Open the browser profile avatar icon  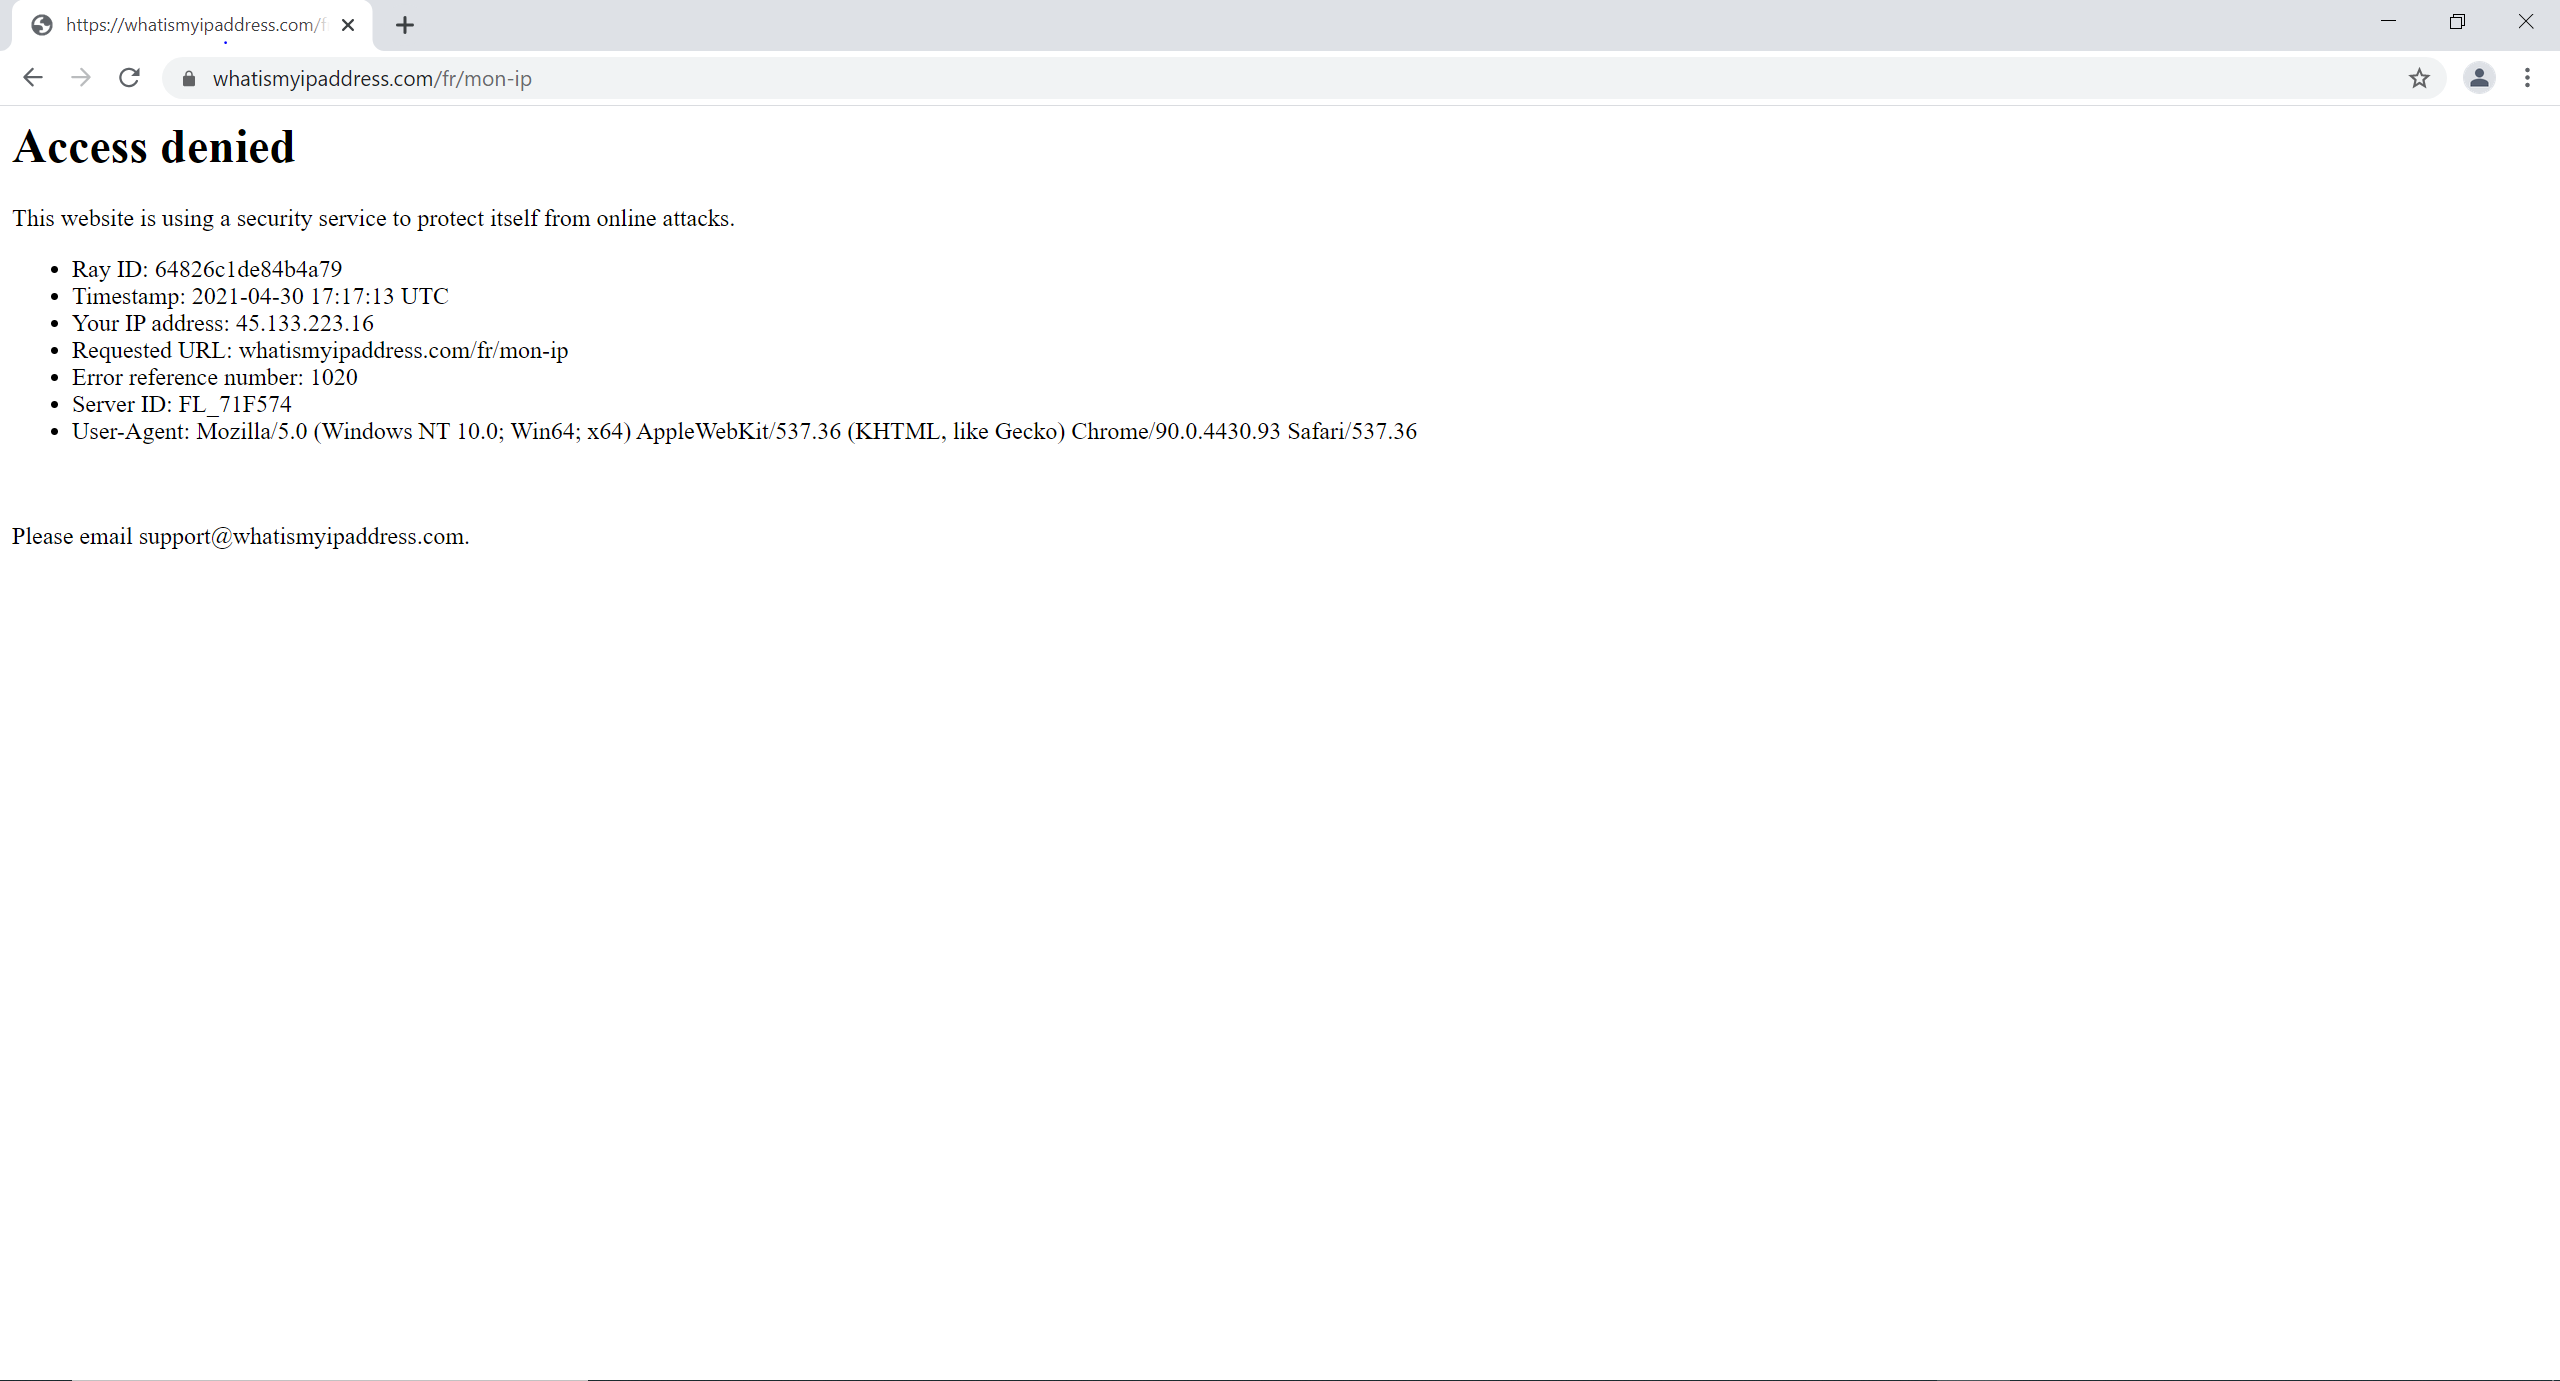pos(2479,78)
